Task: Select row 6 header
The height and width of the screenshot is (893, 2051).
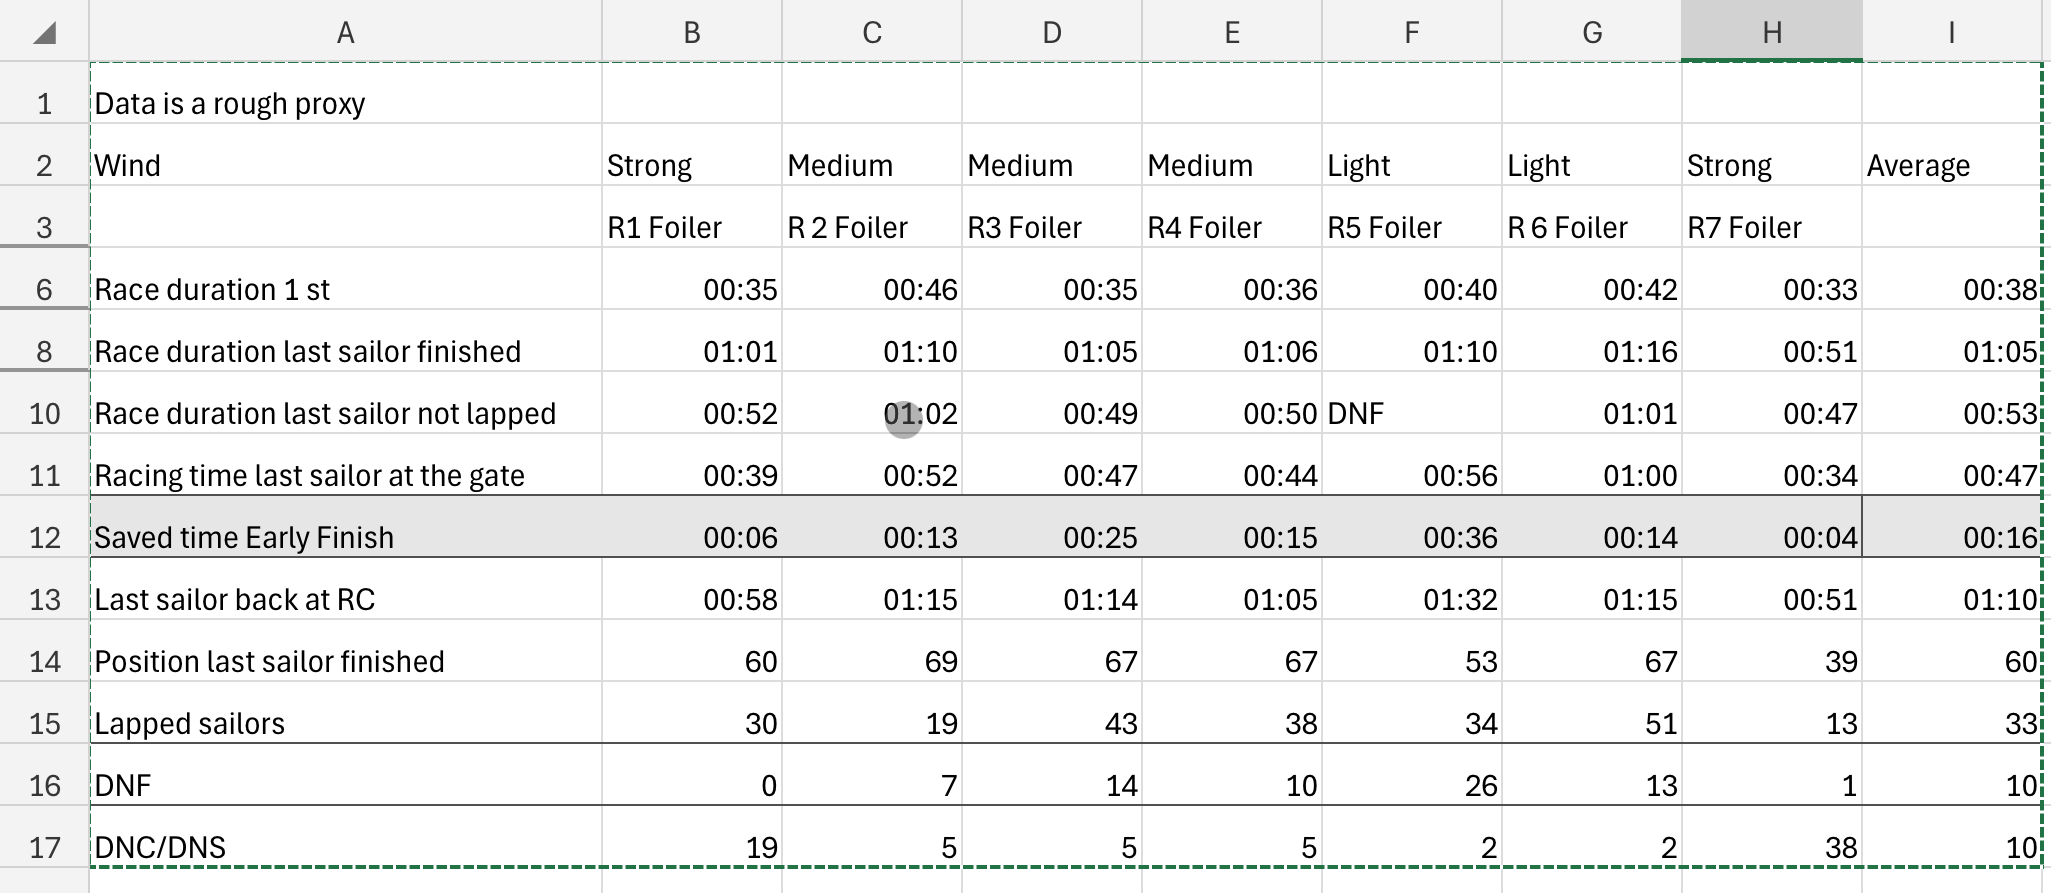Action: (x=44, y=290)
